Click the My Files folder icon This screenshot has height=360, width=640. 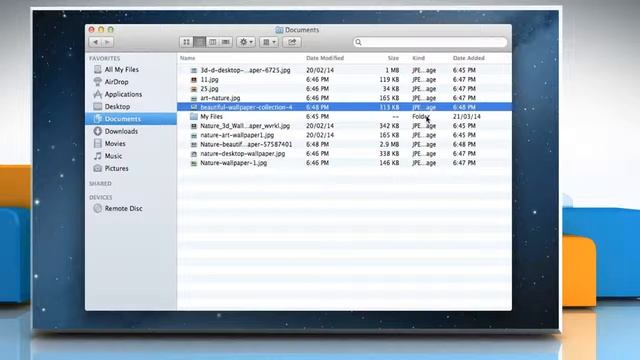pyautogui.click(x=194, y=116)
